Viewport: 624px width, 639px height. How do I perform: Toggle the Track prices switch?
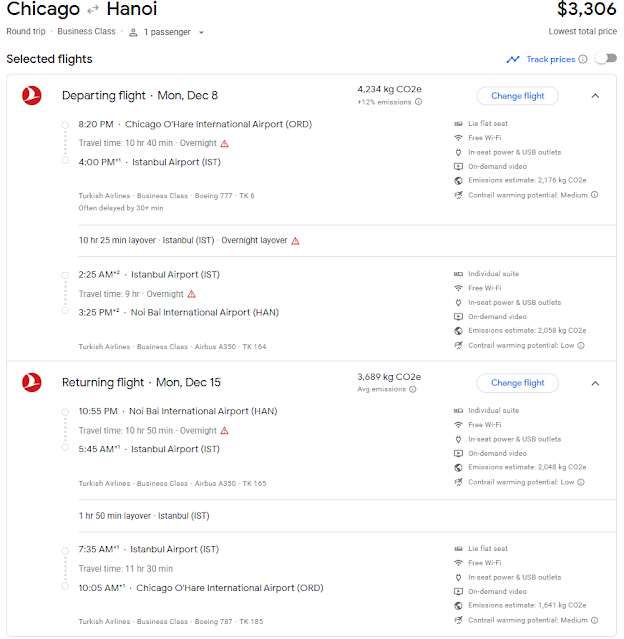click(605, 59)
